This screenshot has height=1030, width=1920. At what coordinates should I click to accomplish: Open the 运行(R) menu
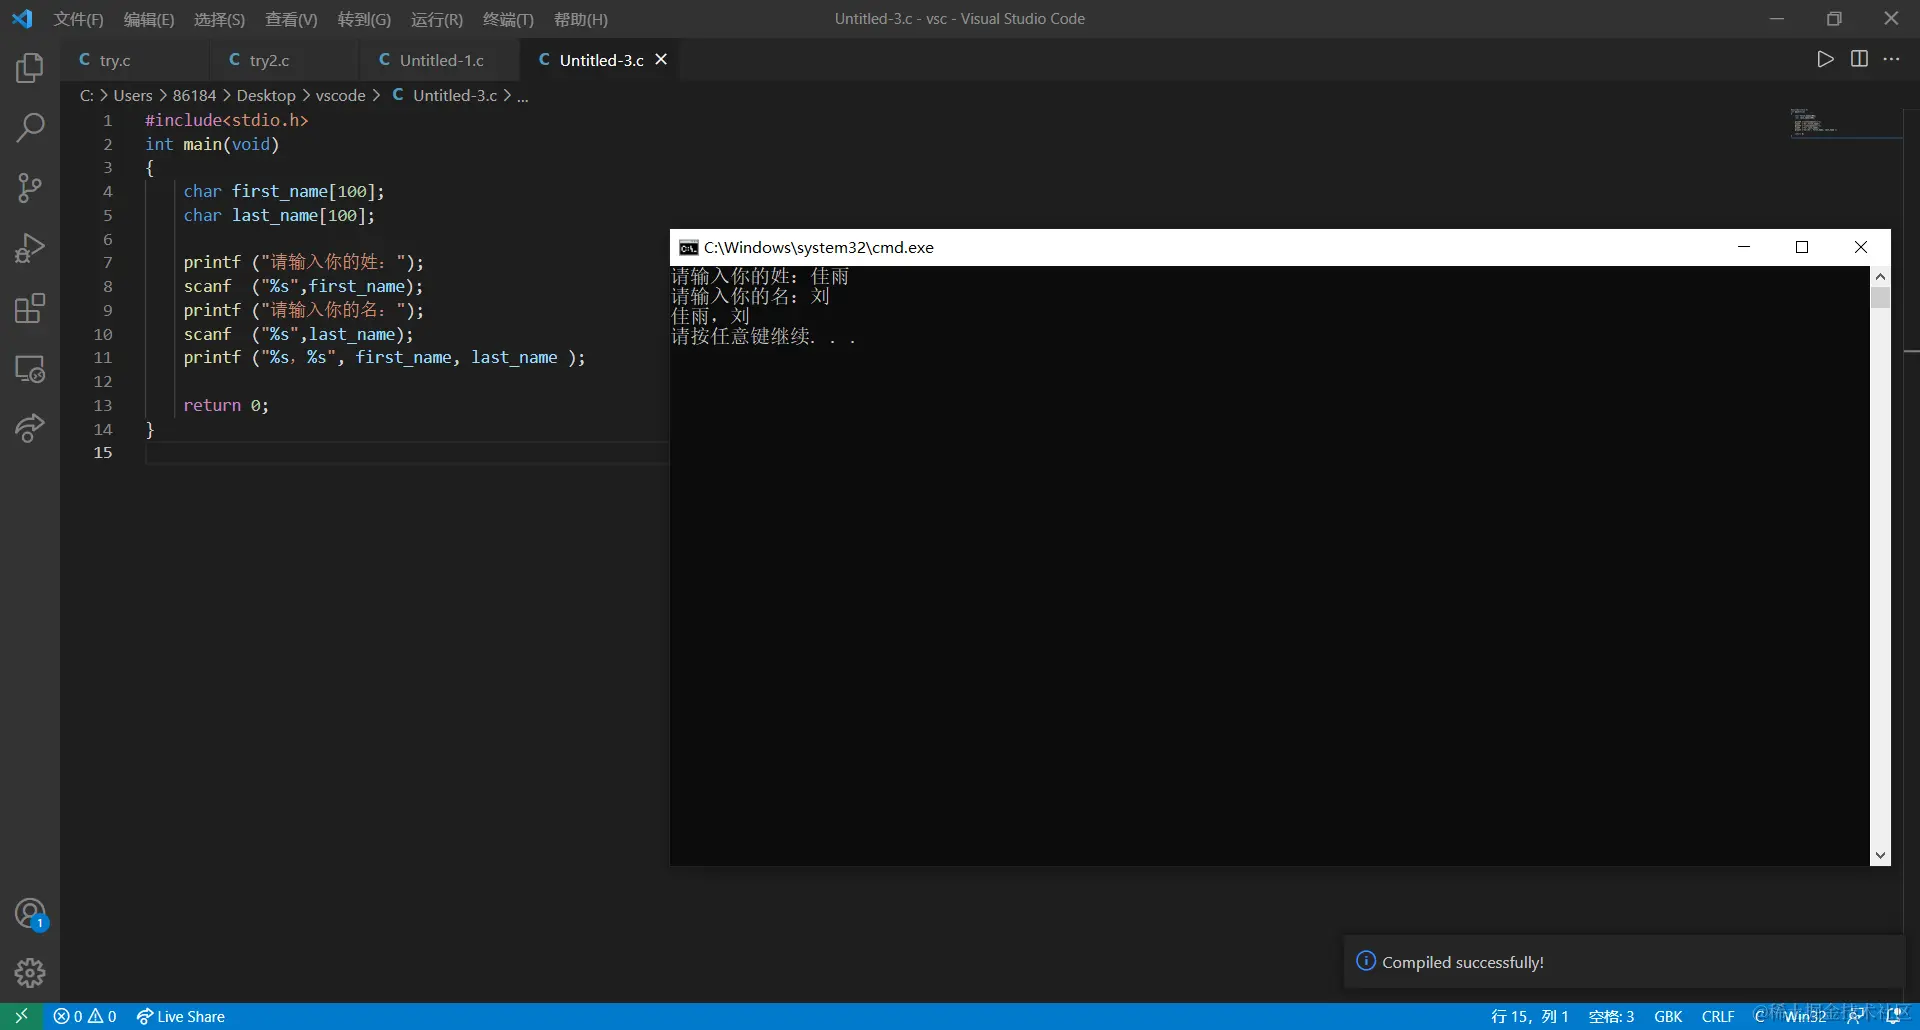click(437, 19)
